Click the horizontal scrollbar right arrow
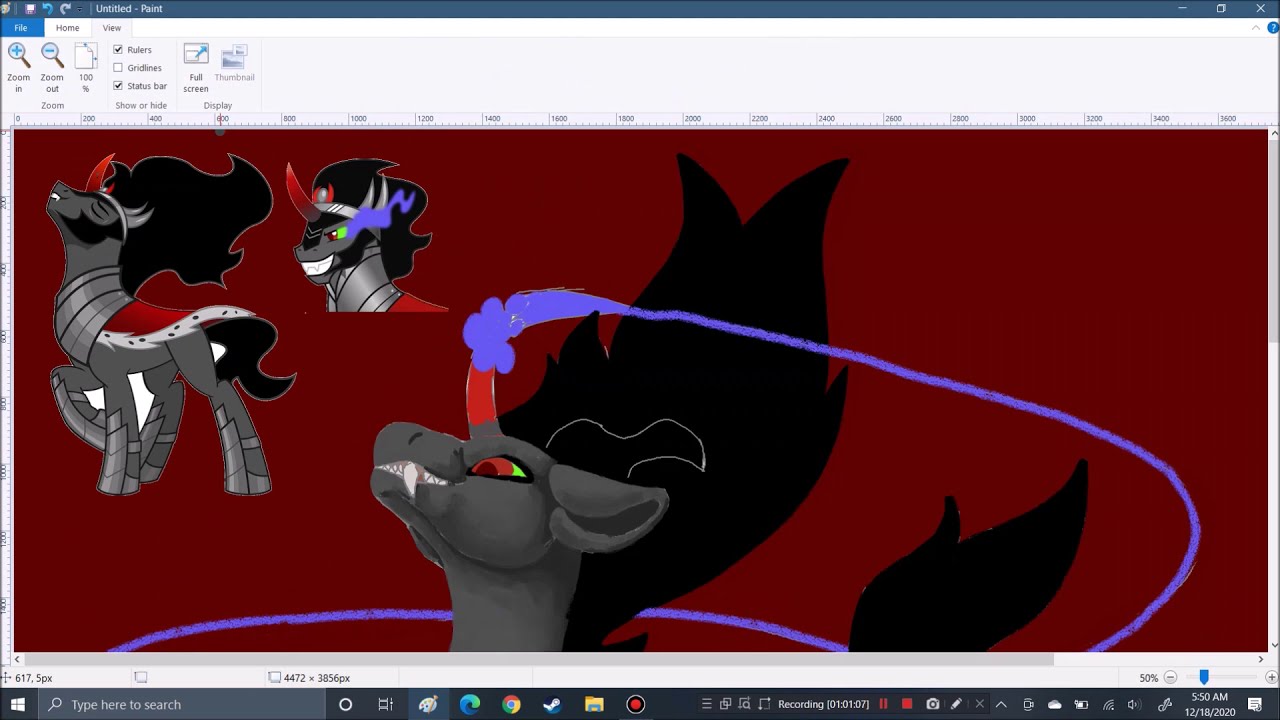This screenshot has width=1280, height=720. tap(1261, 659)
